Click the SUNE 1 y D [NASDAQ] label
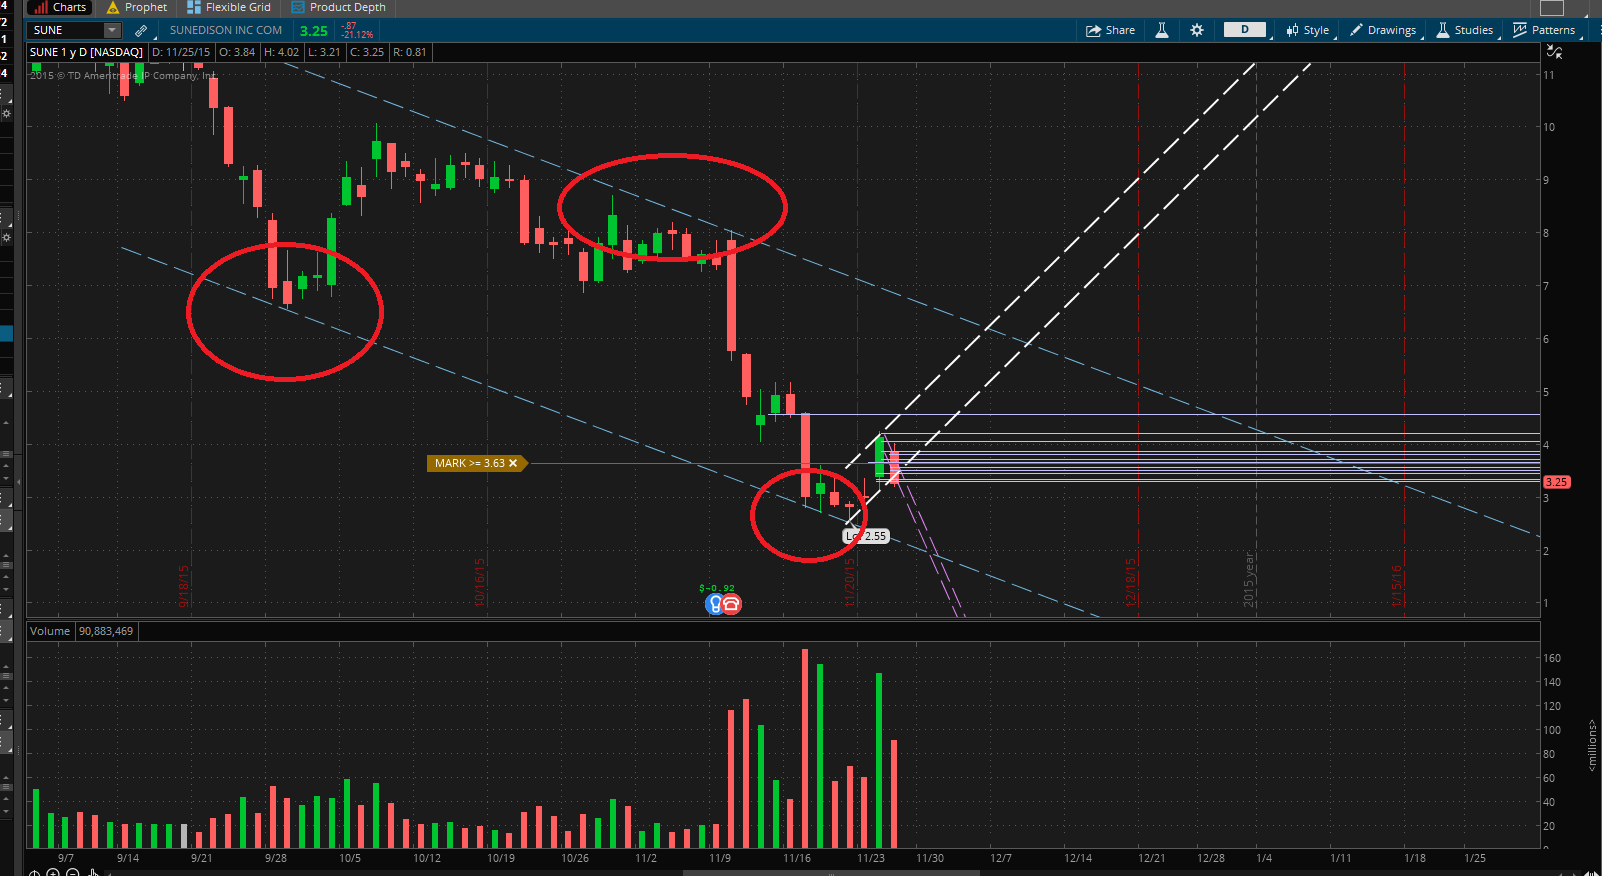The image size is (1602, 876). 87,52
